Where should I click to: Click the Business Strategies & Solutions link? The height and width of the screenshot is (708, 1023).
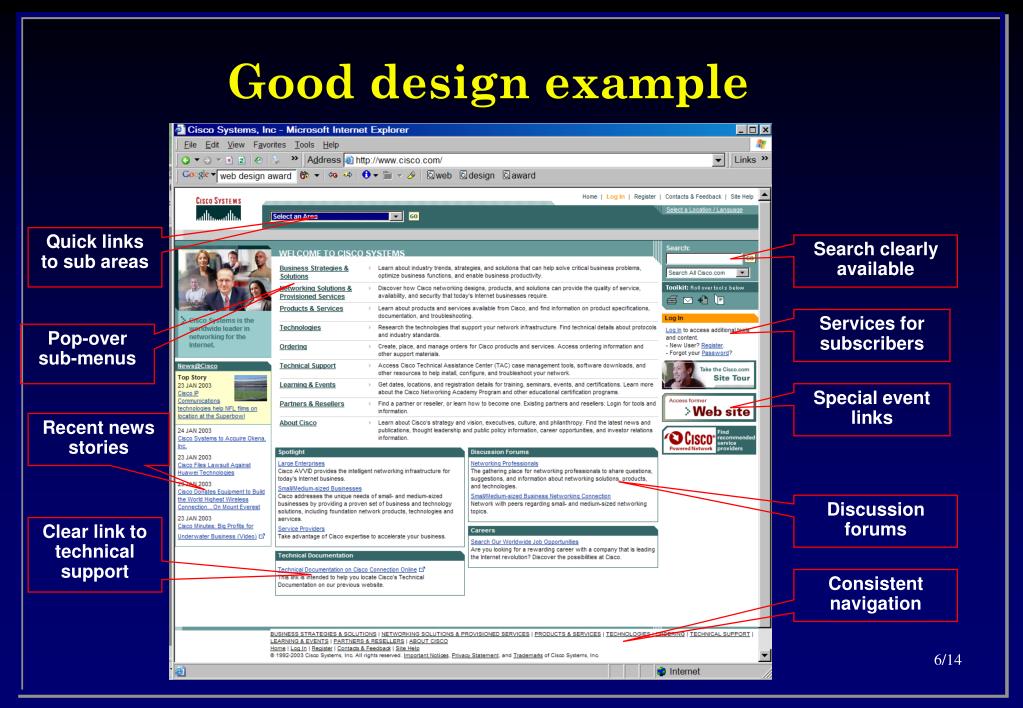click(x=314, y=272)
